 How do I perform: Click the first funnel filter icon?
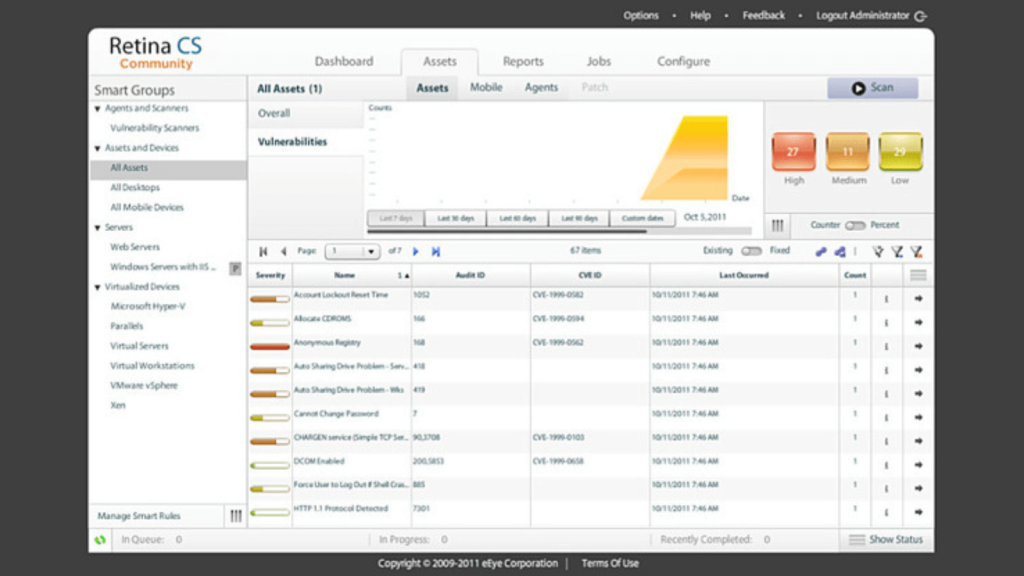point(878,251)
